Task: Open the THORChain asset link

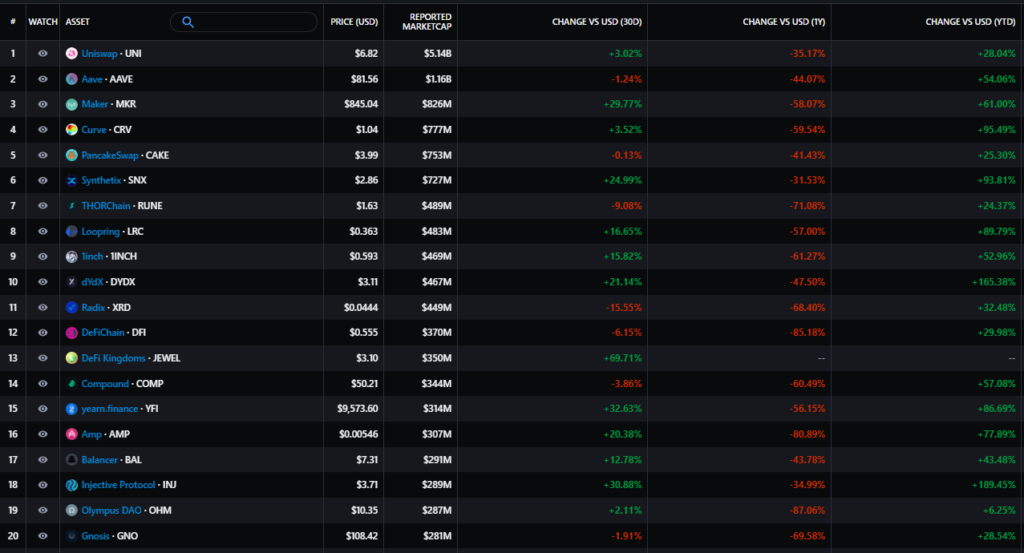Action: (x=108, y=206)
